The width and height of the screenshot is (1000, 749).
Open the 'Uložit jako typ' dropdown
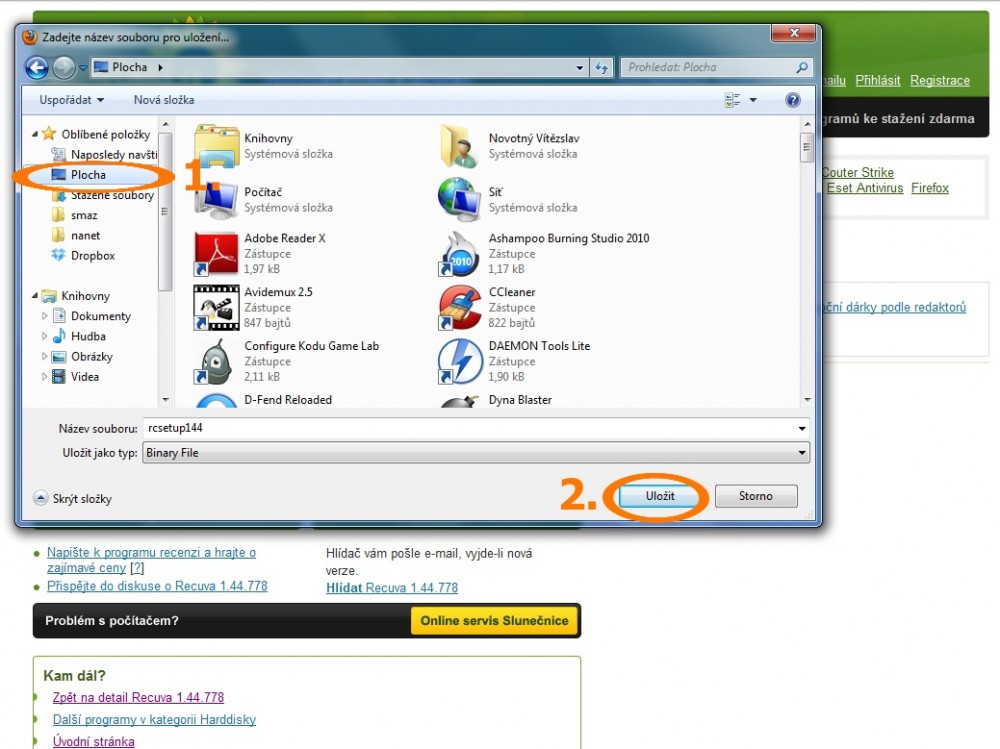(x=475, y=453)
